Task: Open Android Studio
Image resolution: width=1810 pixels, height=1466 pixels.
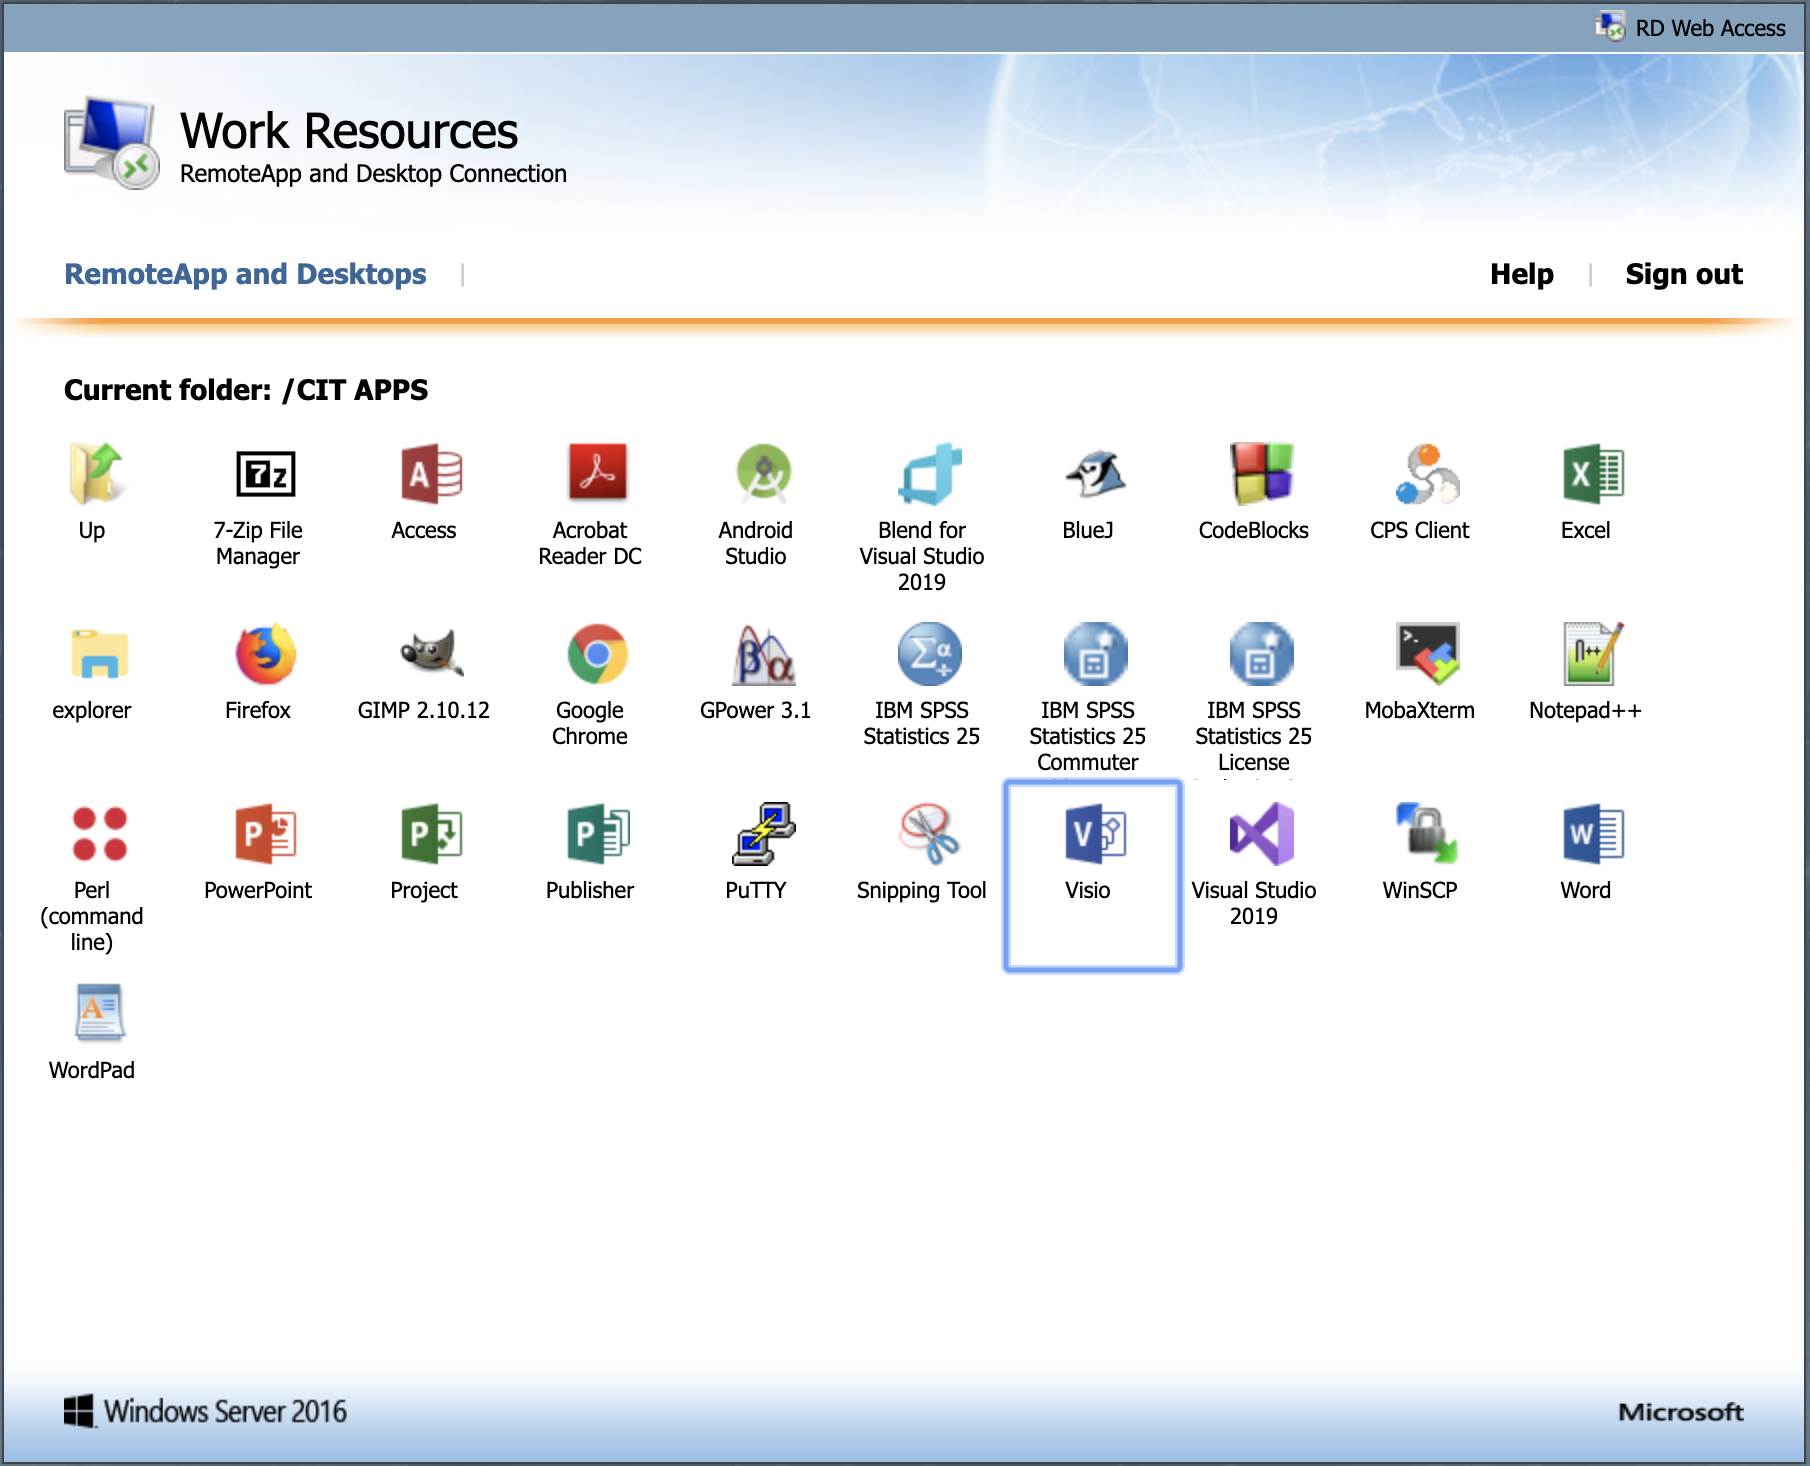Action: click(756, 505)
